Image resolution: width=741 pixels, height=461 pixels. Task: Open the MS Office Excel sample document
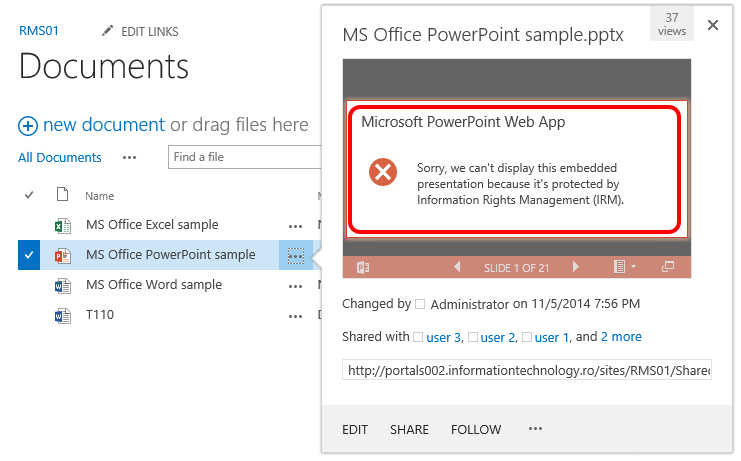click(x=152, y=225)
